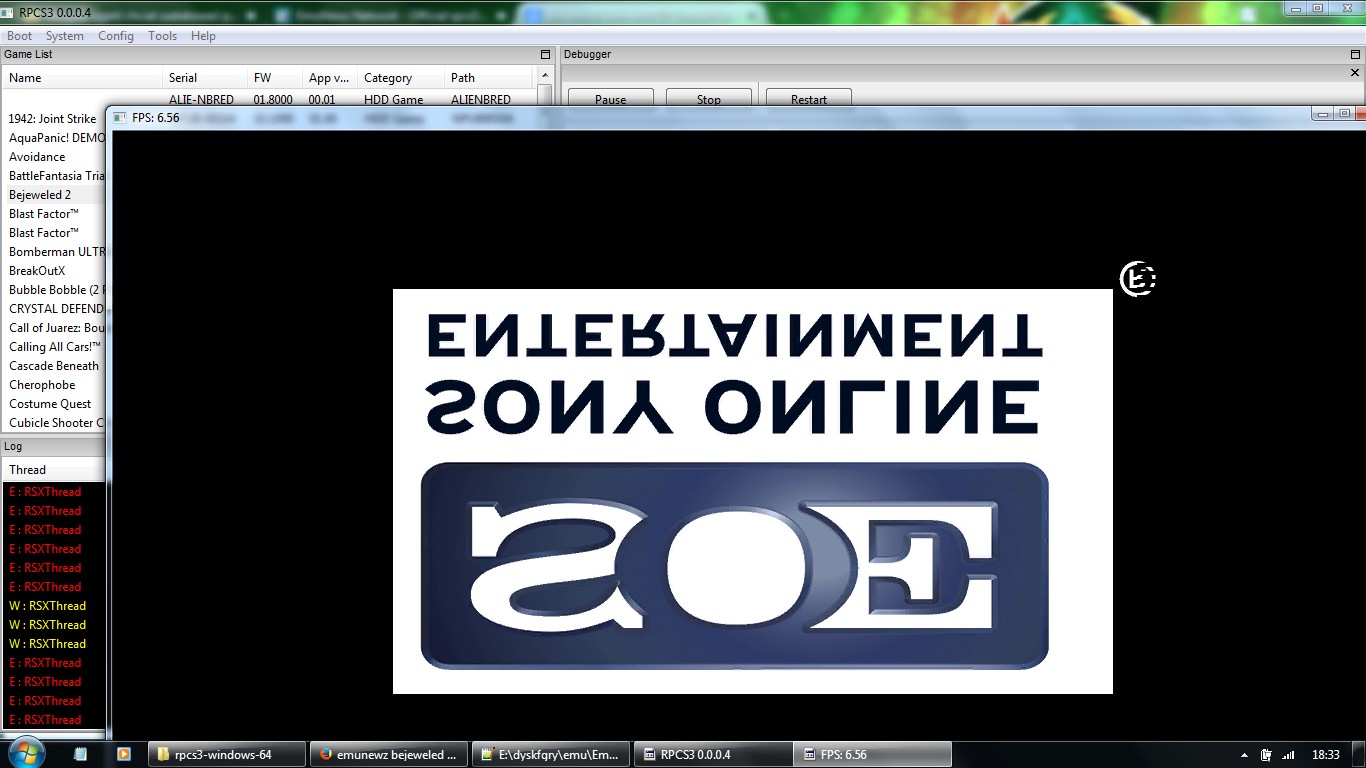The height and width of the screenshot is (768, 1366).
Task: Open the Windows Start menu
Action: pyautogui.click(x=26, y=753)
